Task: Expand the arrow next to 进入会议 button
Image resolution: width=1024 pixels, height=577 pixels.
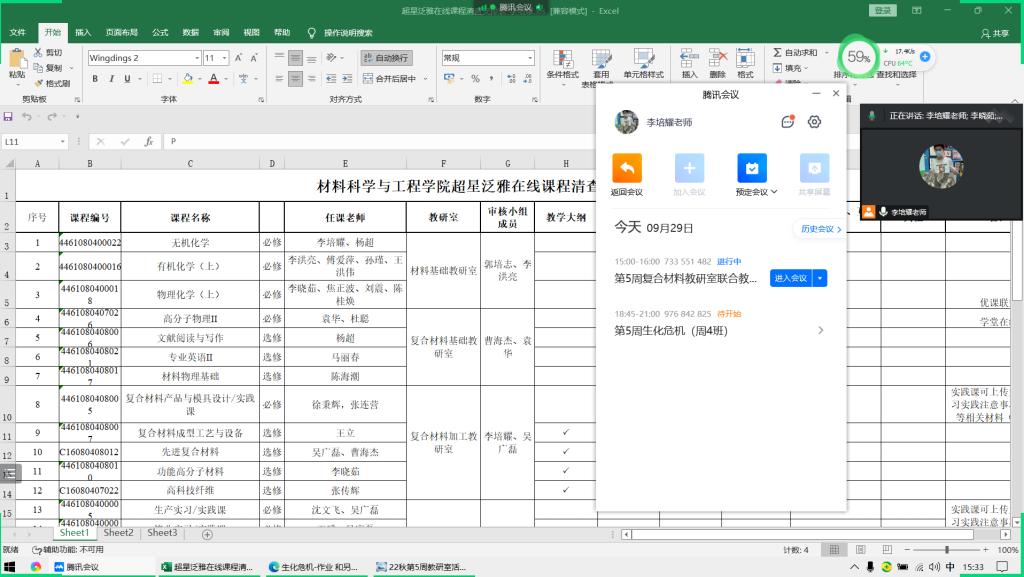Action: pyautogui.click(x=821, y=278)
